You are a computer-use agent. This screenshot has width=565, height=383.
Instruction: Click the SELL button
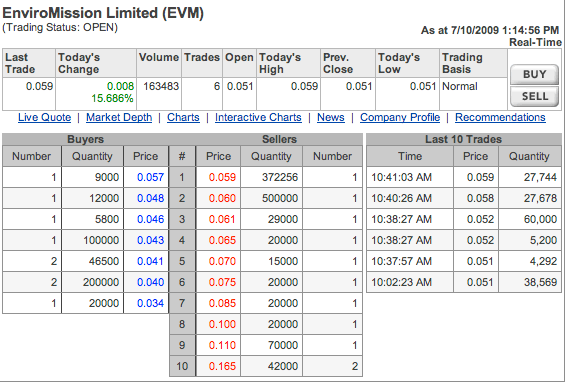pos(534,96)
